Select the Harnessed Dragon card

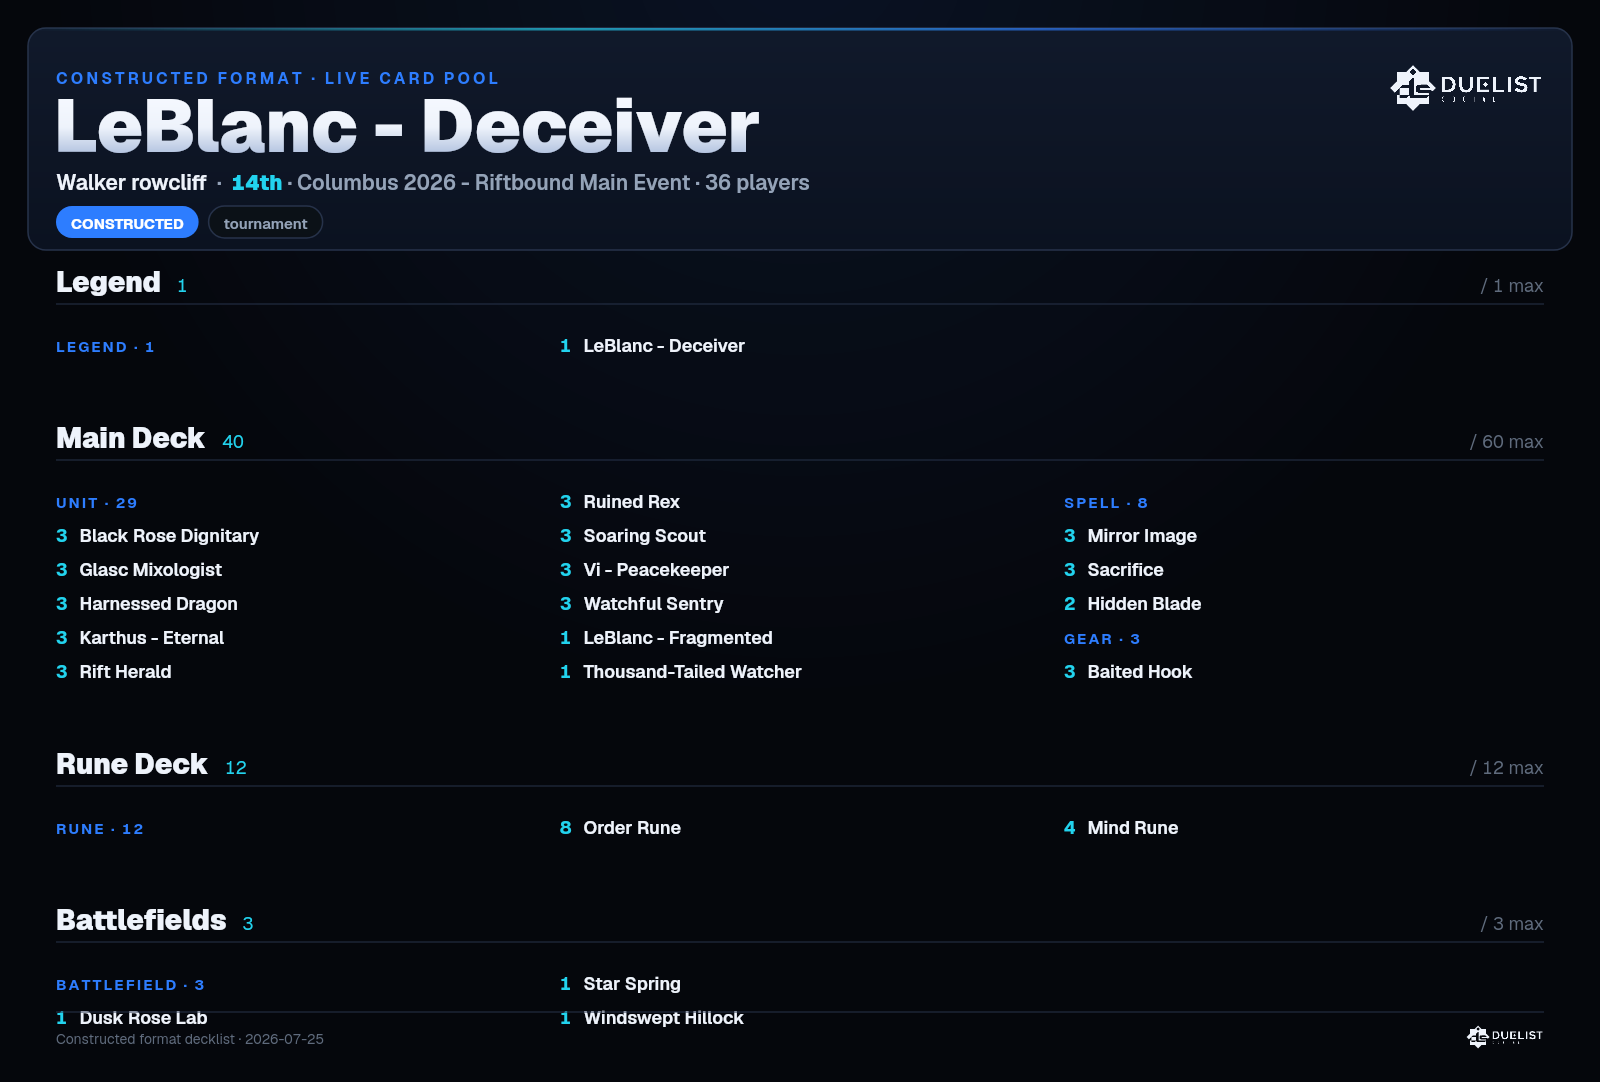(x=147, y=604)
